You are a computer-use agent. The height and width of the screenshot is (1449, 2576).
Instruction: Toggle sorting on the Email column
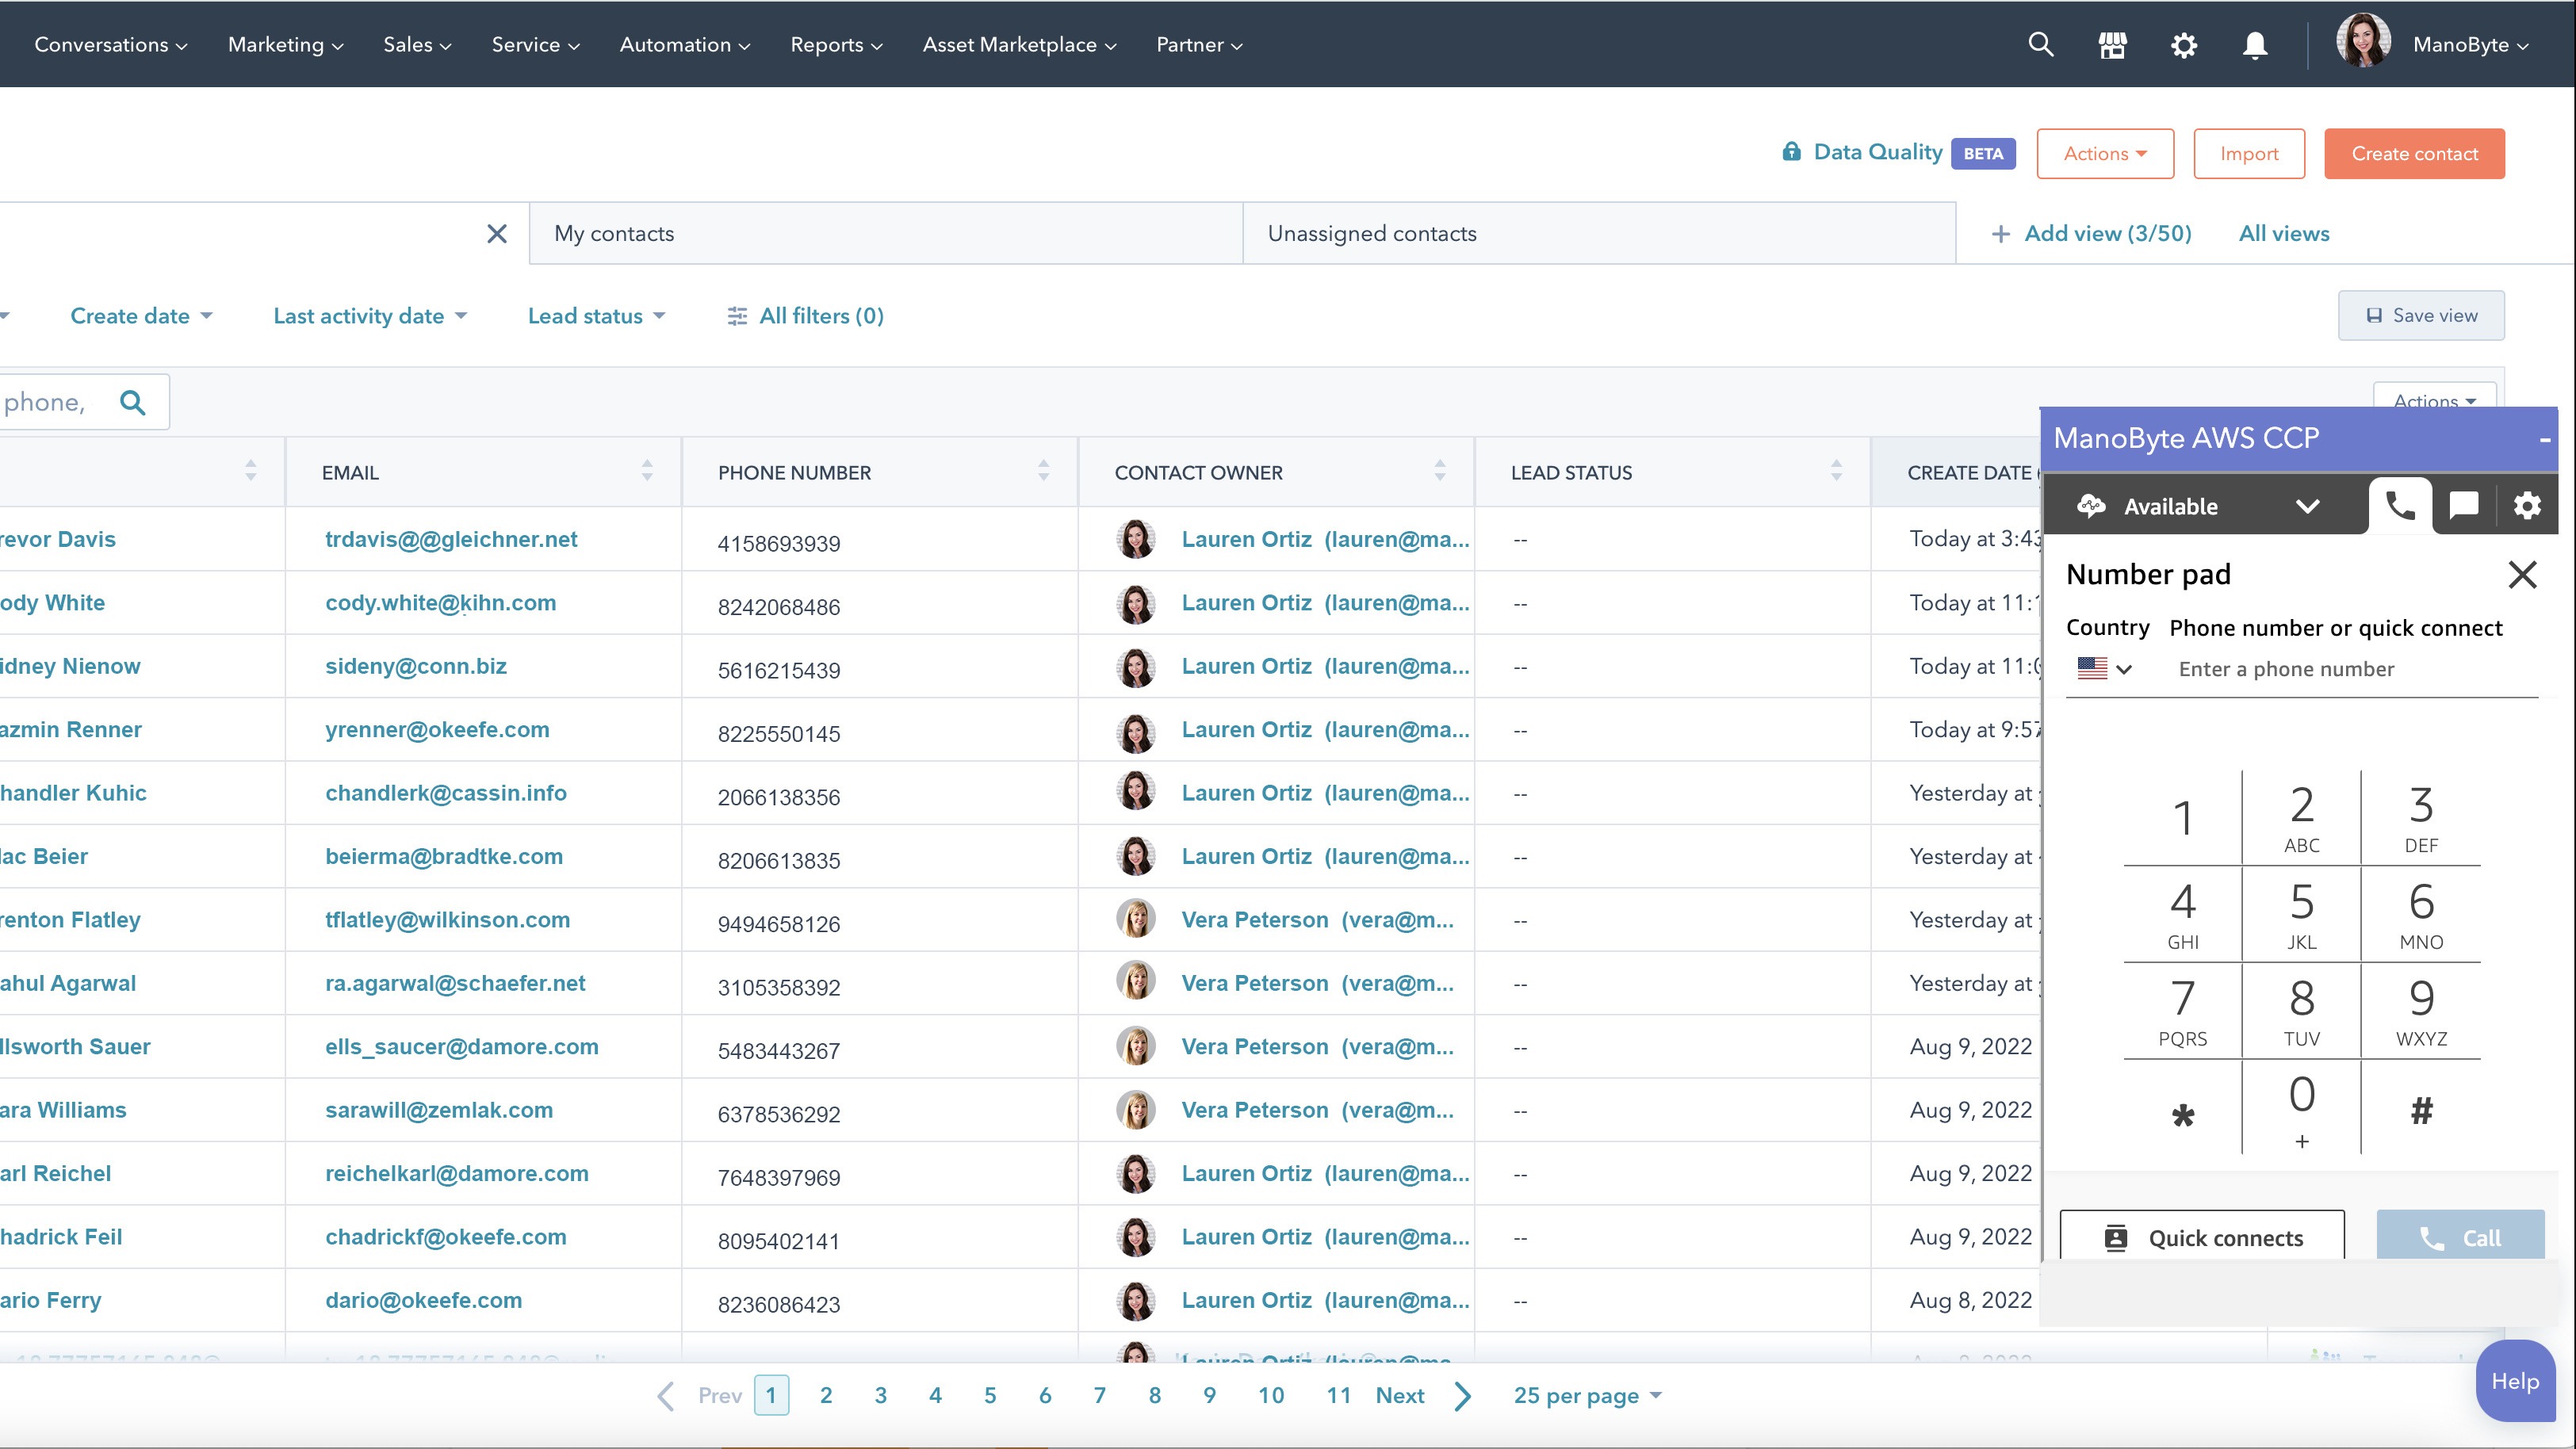click(647, 471)
